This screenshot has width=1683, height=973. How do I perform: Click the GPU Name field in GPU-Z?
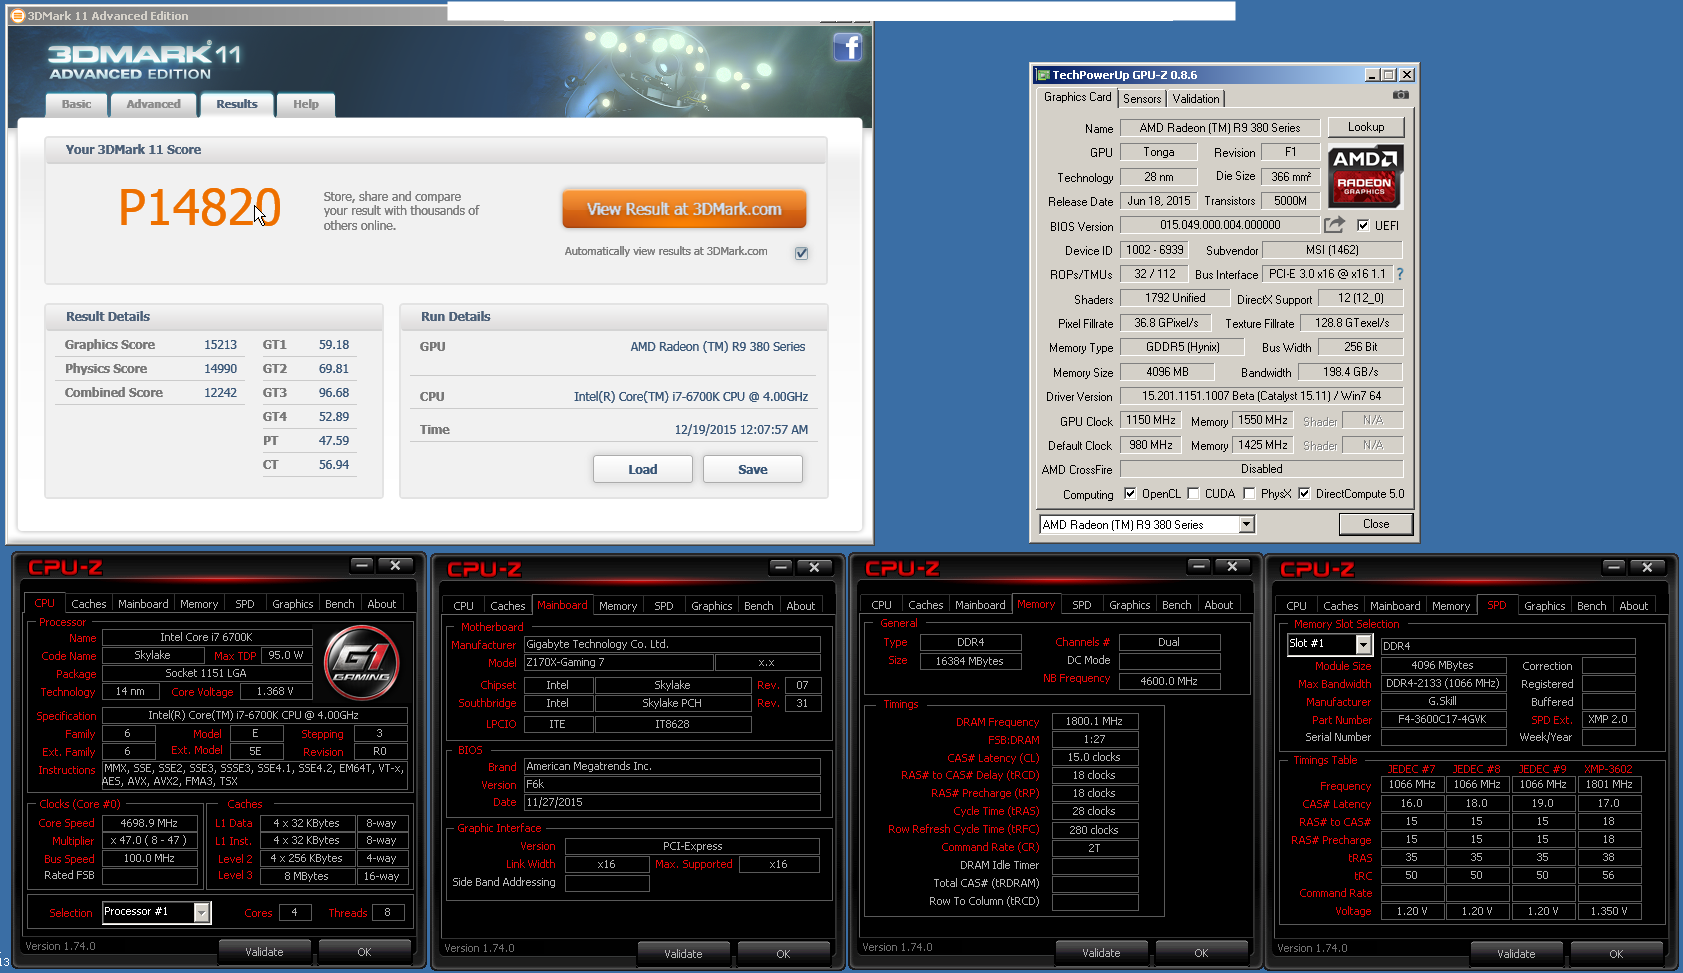(x=1219, y=128)
